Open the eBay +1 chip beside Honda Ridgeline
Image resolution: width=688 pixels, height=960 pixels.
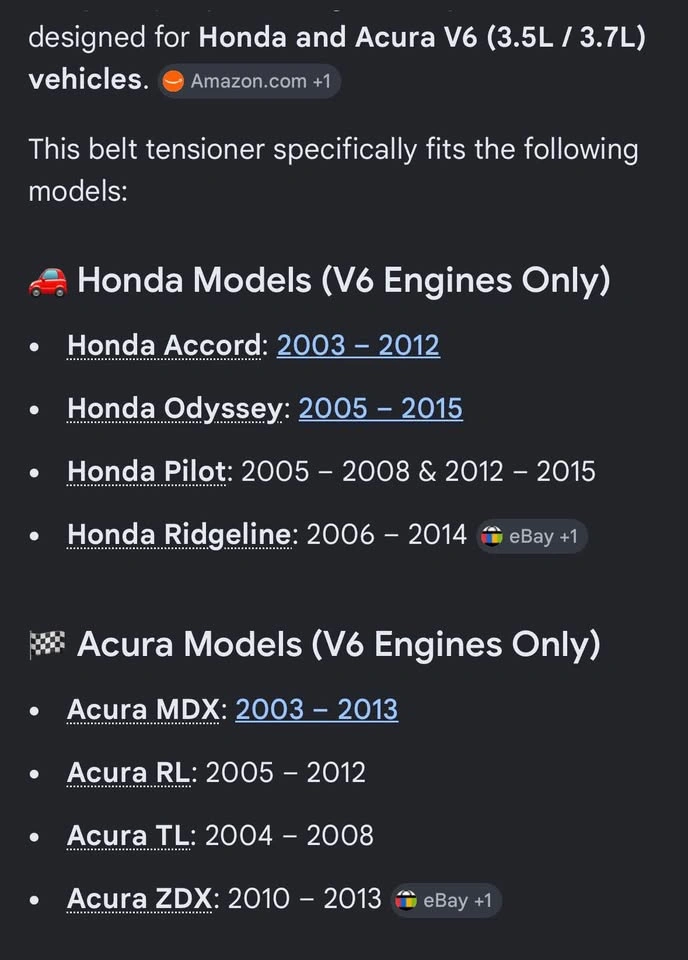[532, 536]
